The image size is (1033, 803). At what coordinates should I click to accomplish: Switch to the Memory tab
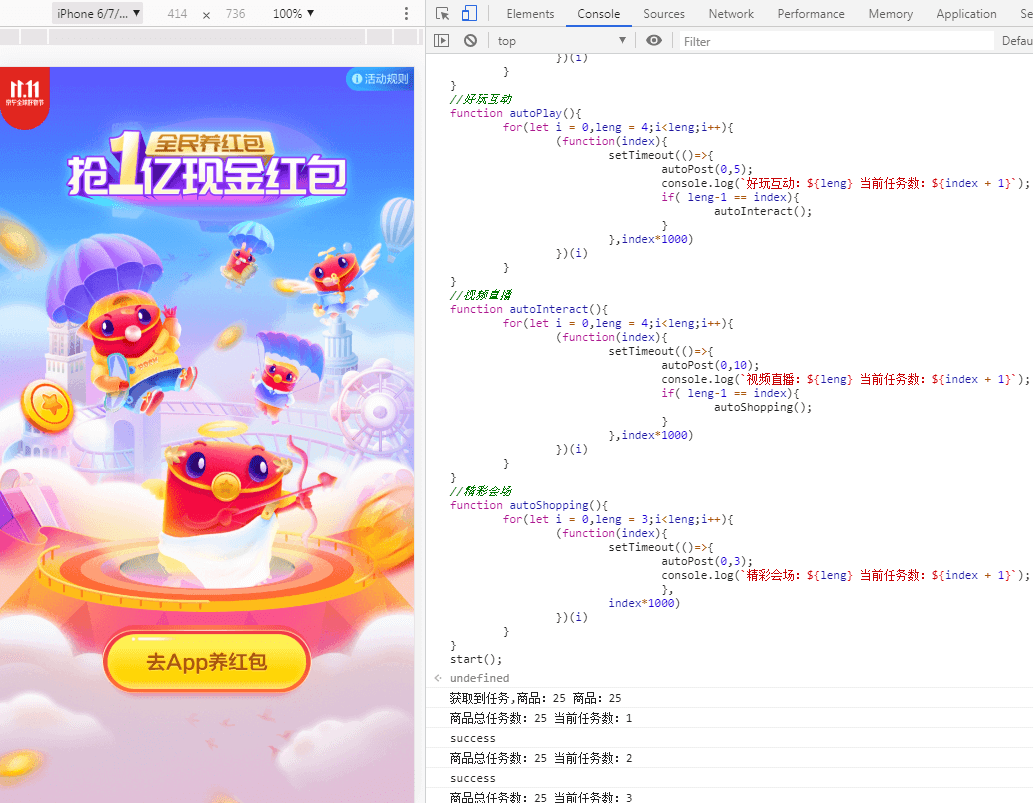(x=891, y=14)
